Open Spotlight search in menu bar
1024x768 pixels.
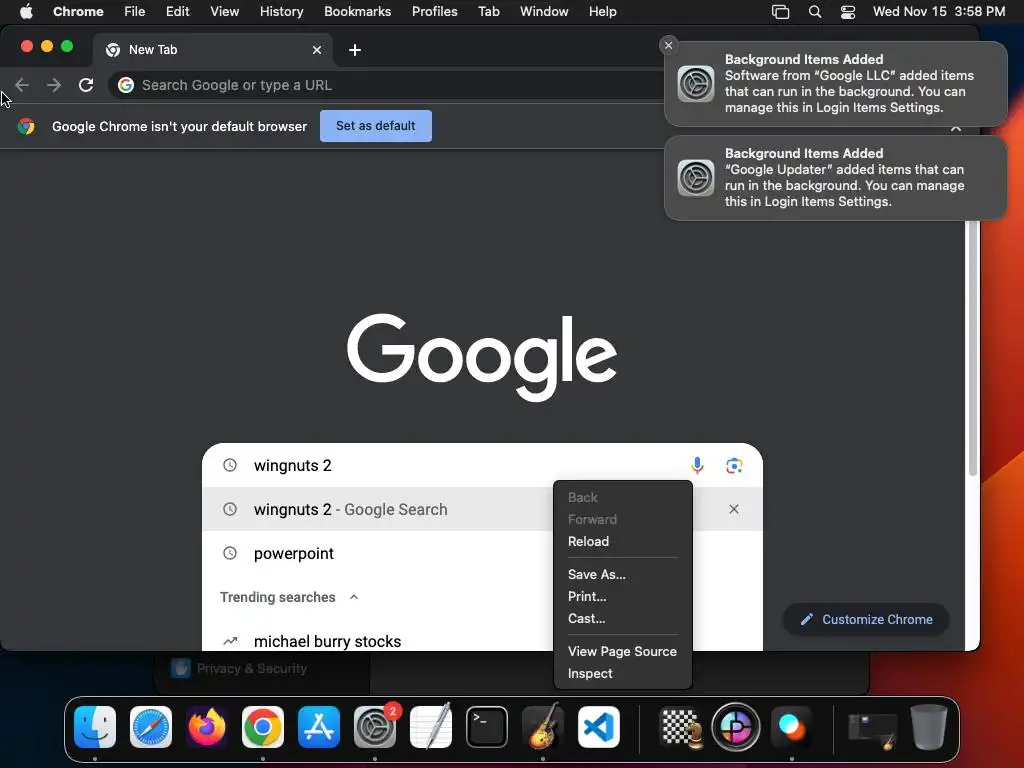pyautogui.click(x=814, y=11)
